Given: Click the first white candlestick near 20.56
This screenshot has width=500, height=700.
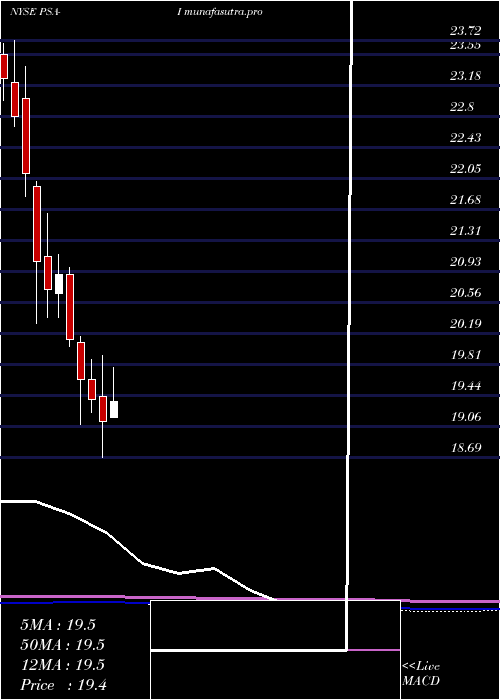Looking at the screenshot, I should pyautogui.click(x=59, y=284).
